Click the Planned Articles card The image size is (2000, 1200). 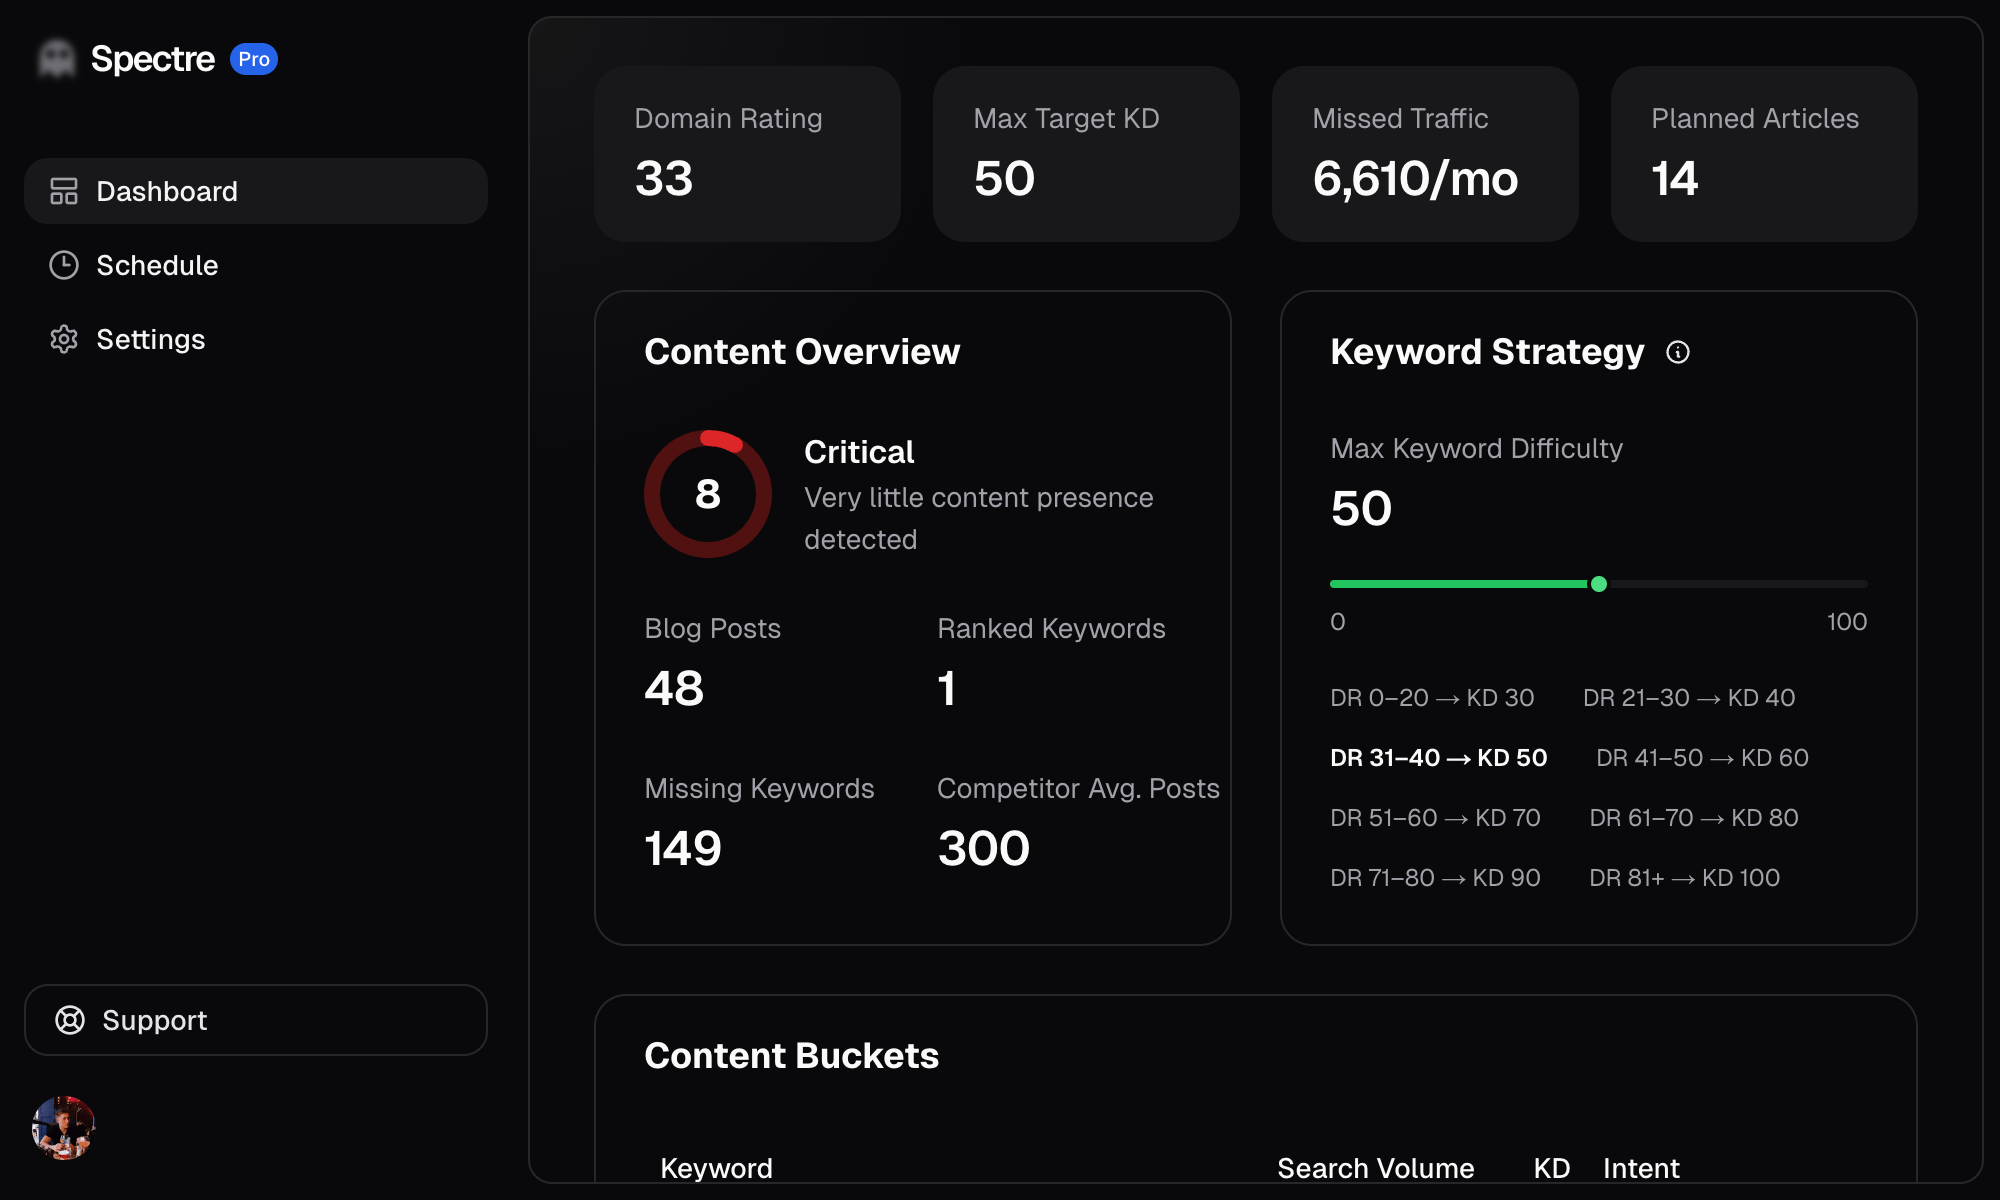click(1762, 153)
